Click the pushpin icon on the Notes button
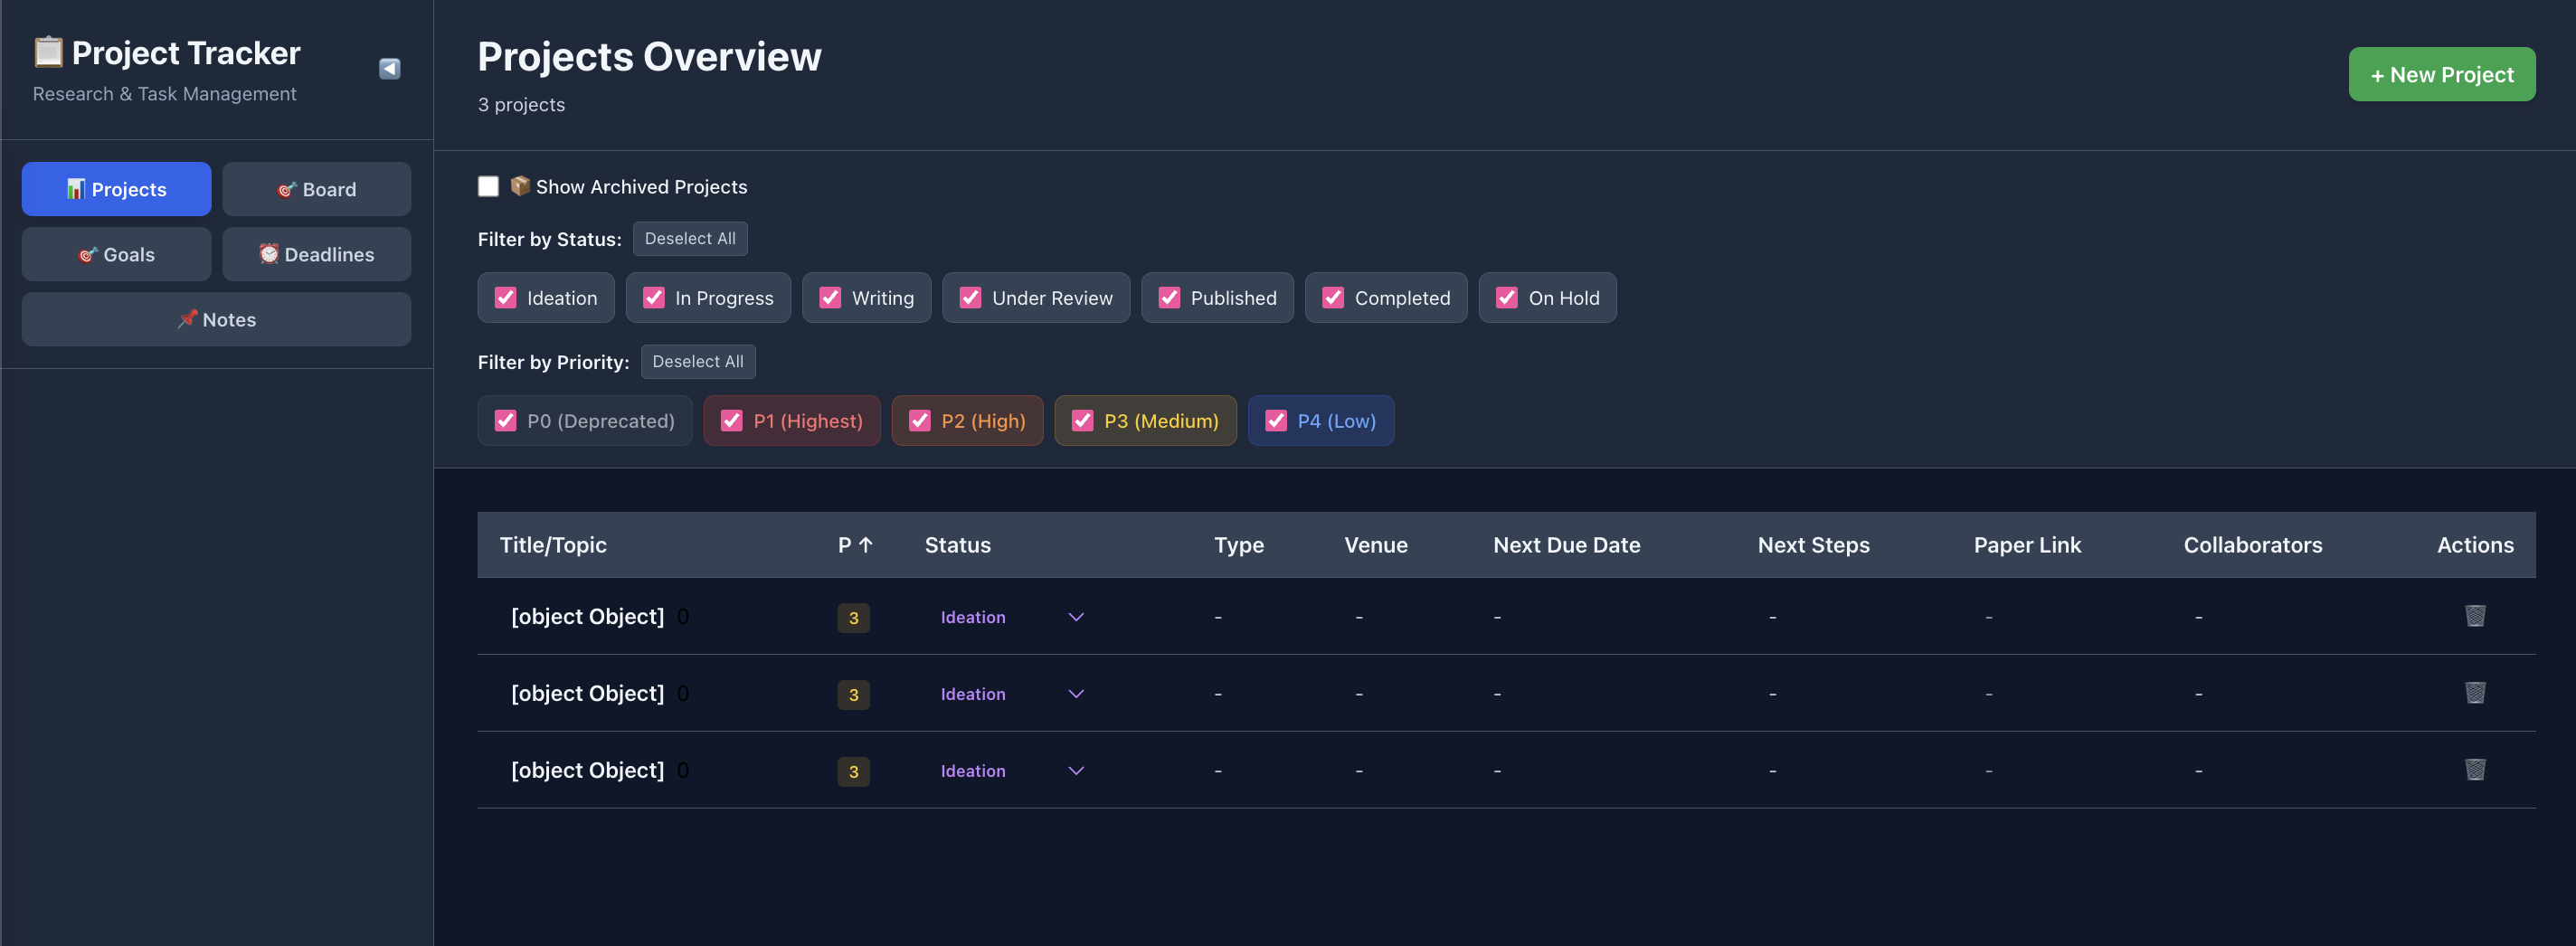 pyautogui.click(x=187, y=319)
